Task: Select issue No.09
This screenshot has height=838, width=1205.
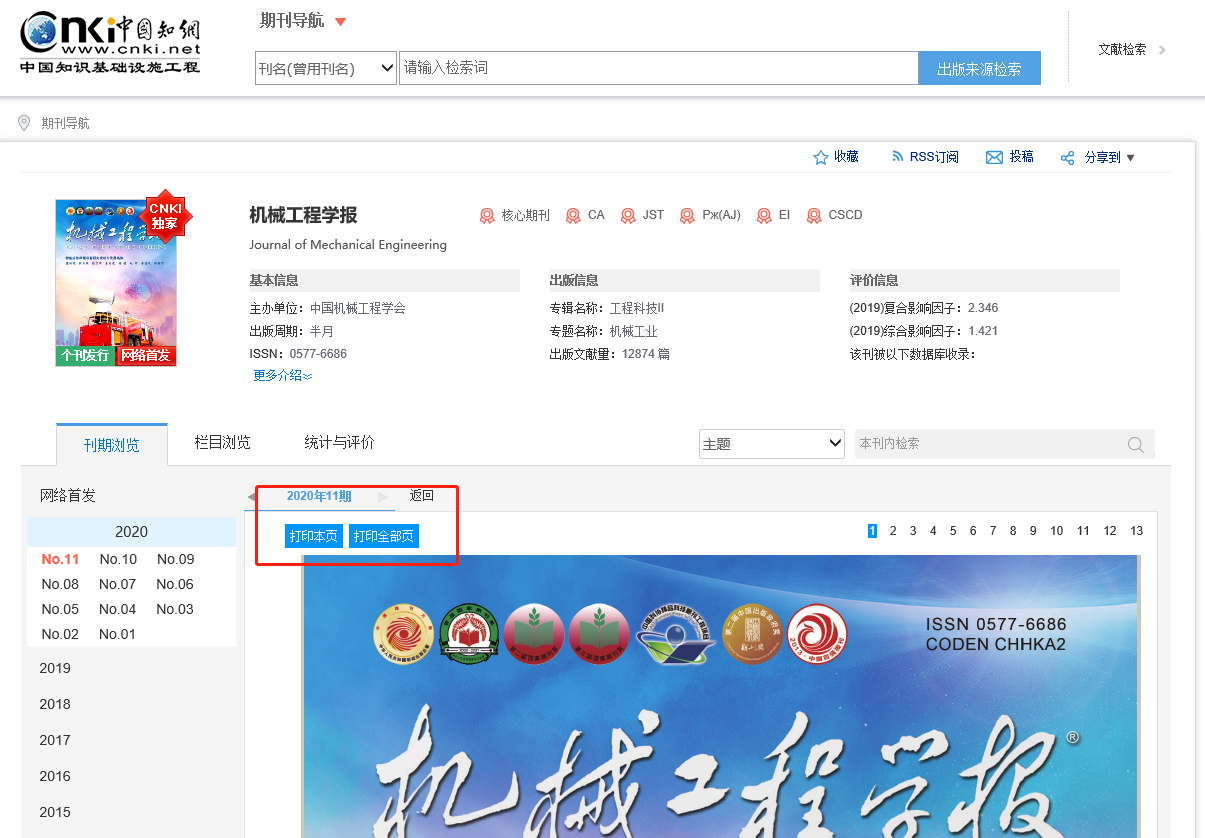Action: click(x=176, y=559)
